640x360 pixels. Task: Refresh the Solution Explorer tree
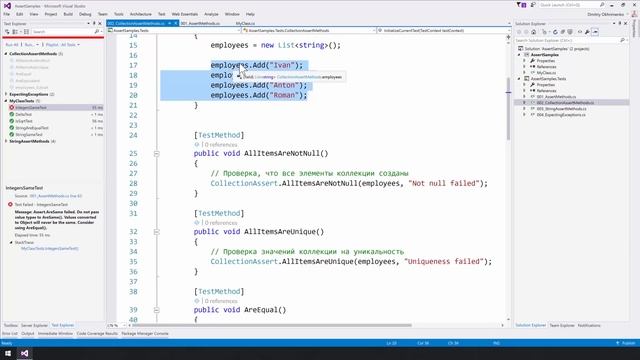coord(555,32)
